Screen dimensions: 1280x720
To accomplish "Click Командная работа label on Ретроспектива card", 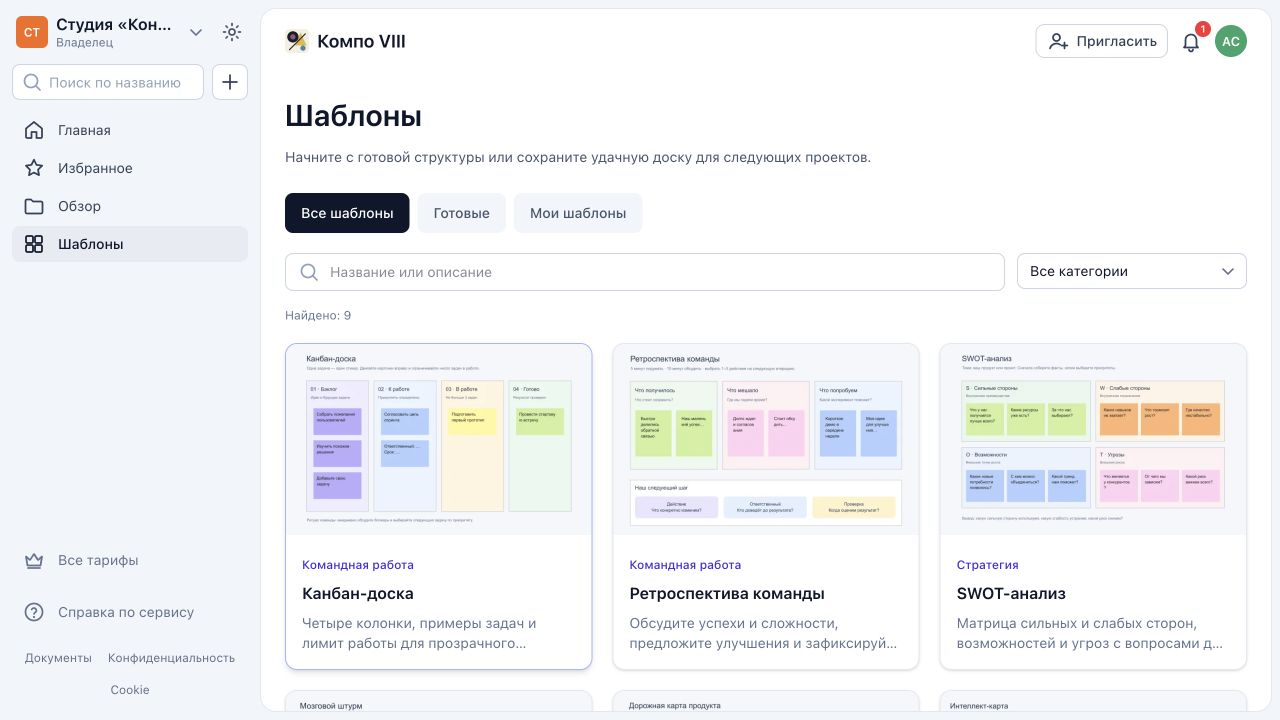I will (x=685, y=565).
